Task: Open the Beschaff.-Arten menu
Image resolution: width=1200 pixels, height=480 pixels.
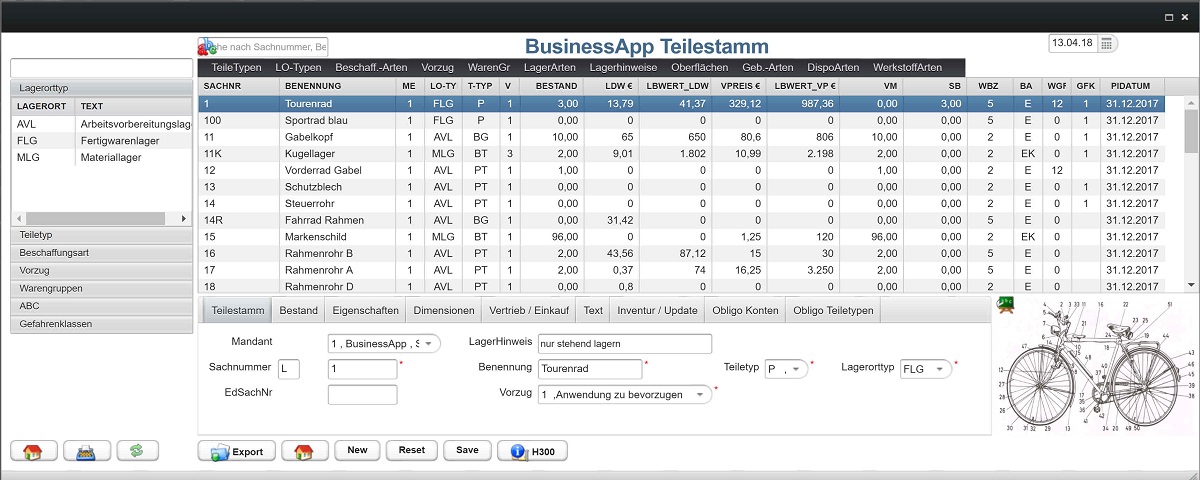Action: pyautogui.click(x=372, y=67)
